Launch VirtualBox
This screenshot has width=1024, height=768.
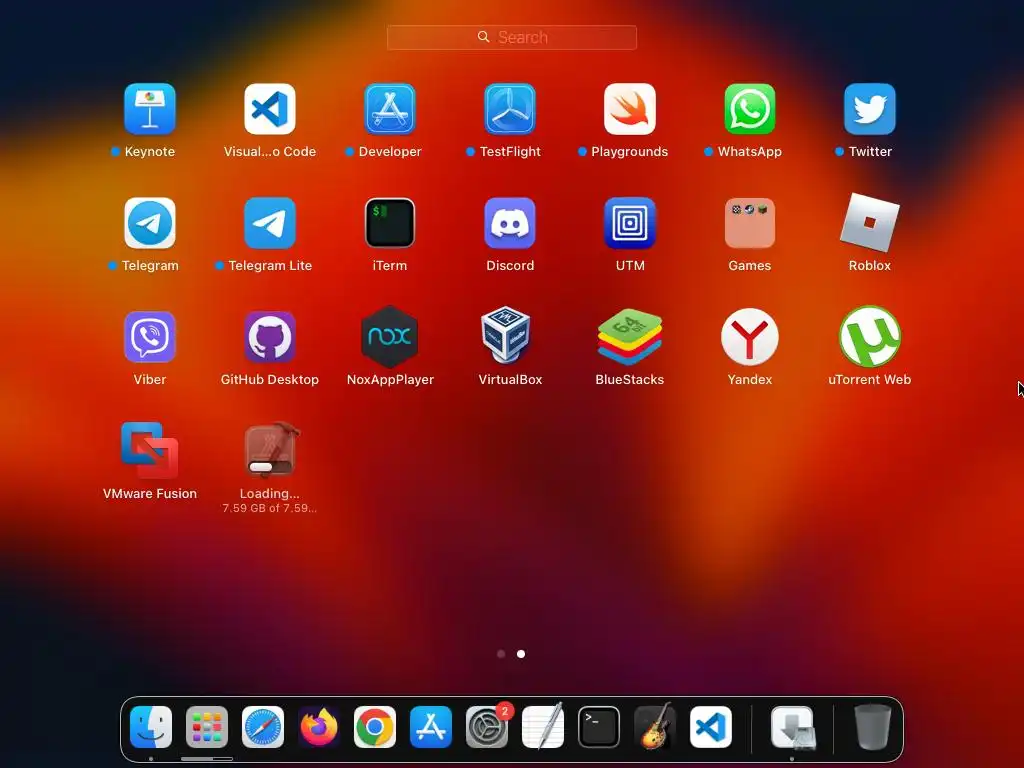tap(506, 335)
